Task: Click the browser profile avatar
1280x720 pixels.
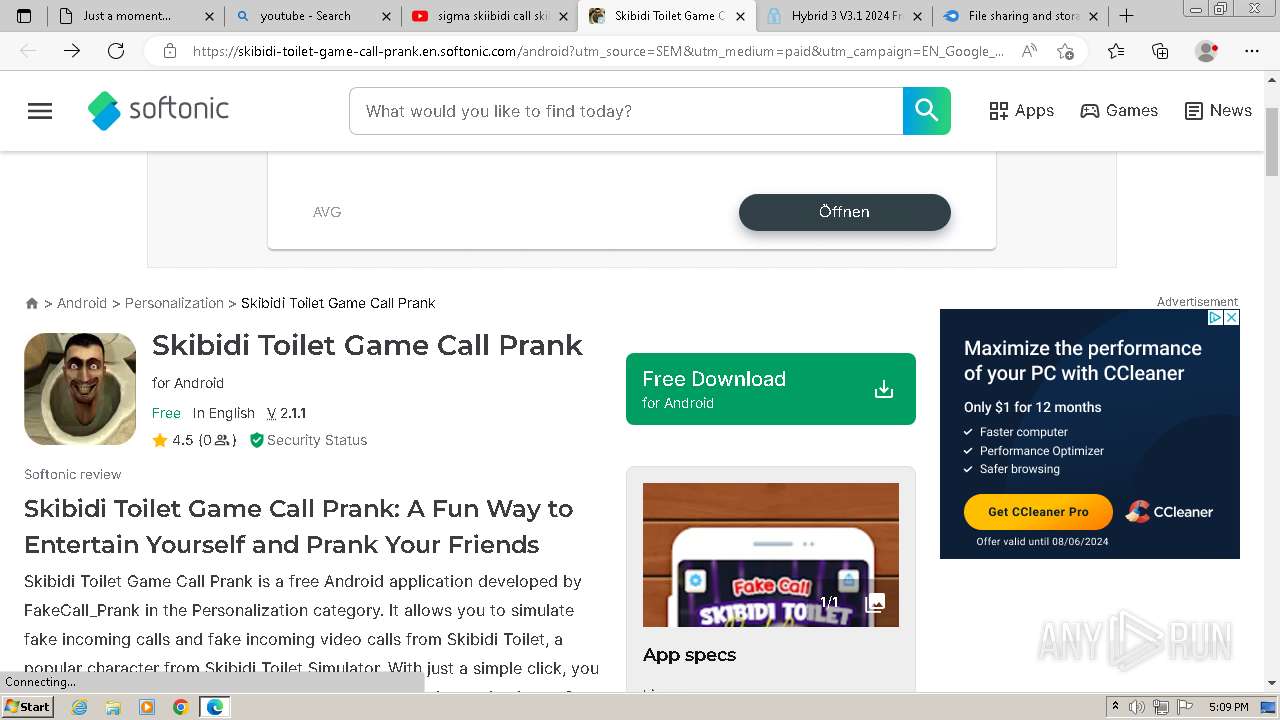Action: [1207, 51]
